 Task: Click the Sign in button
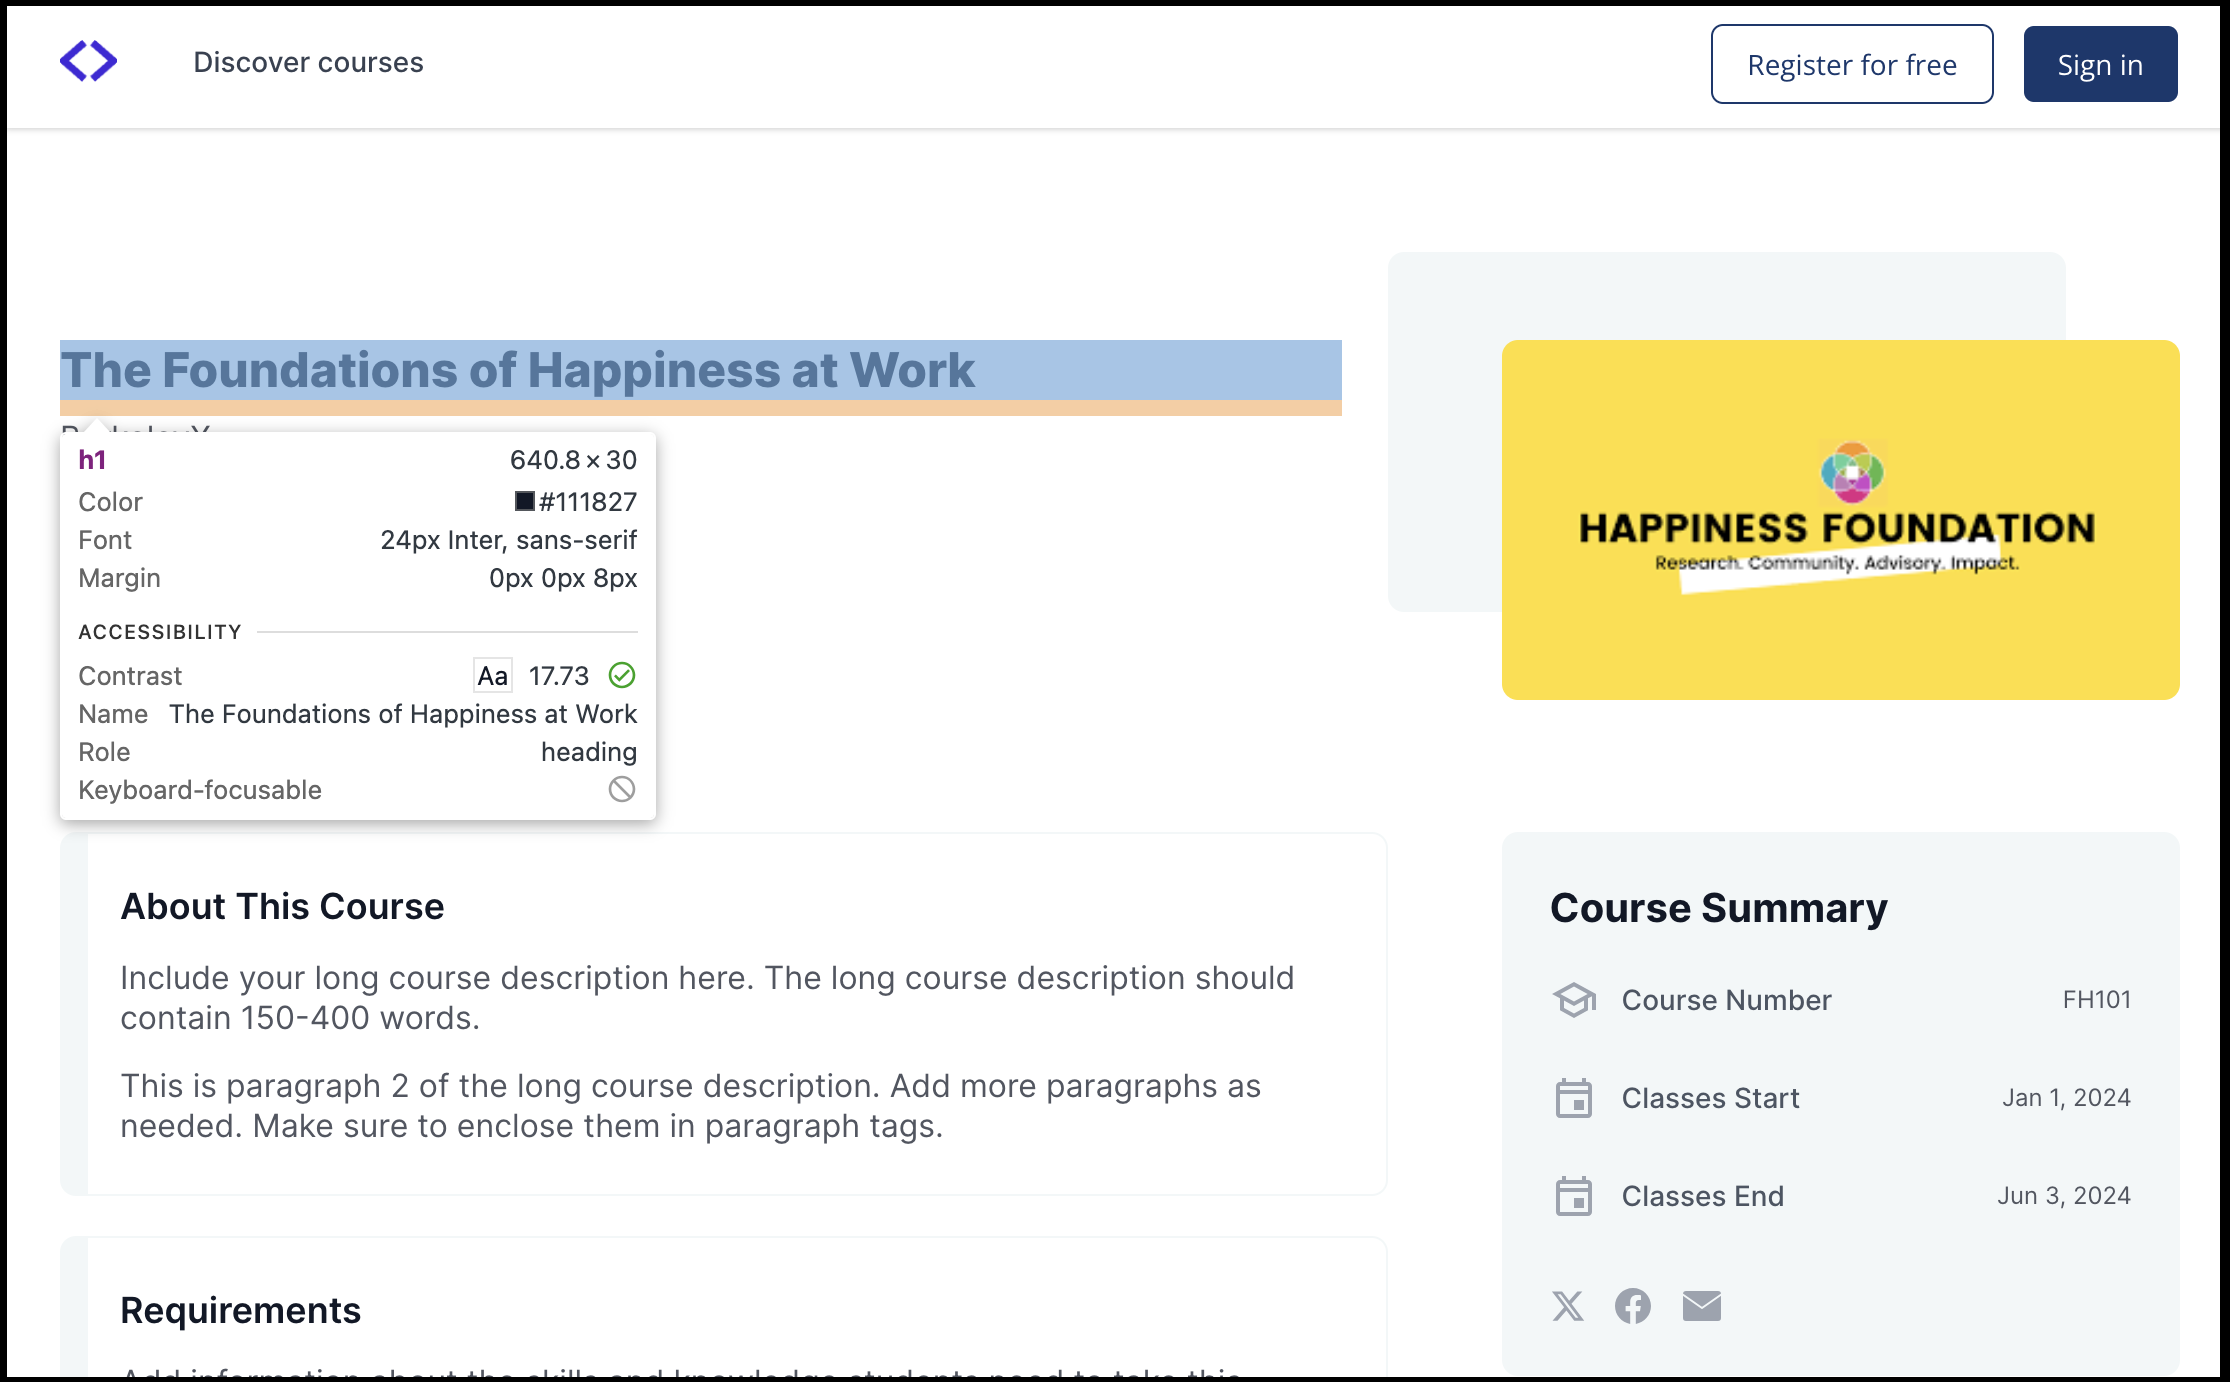(2100, 64)
